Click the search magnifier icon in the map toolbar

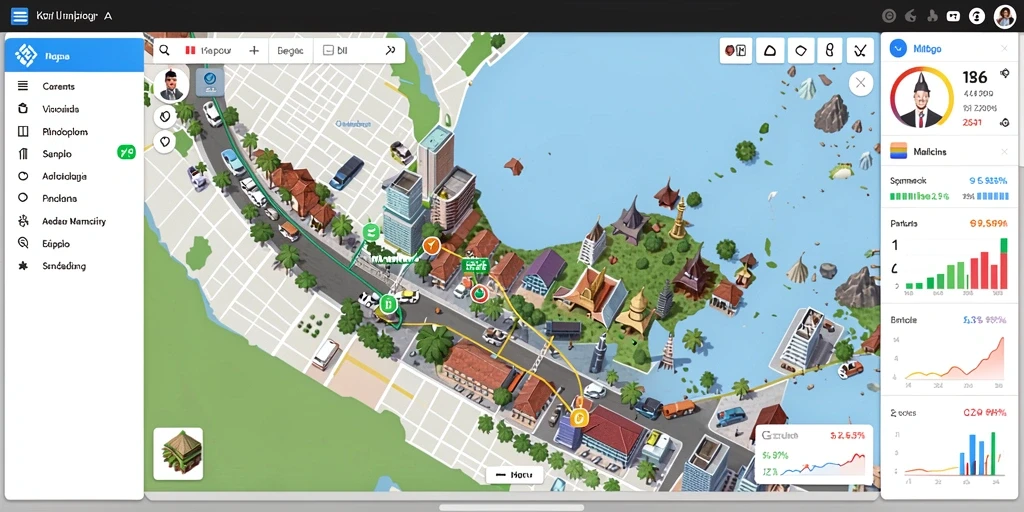[165, 50]
